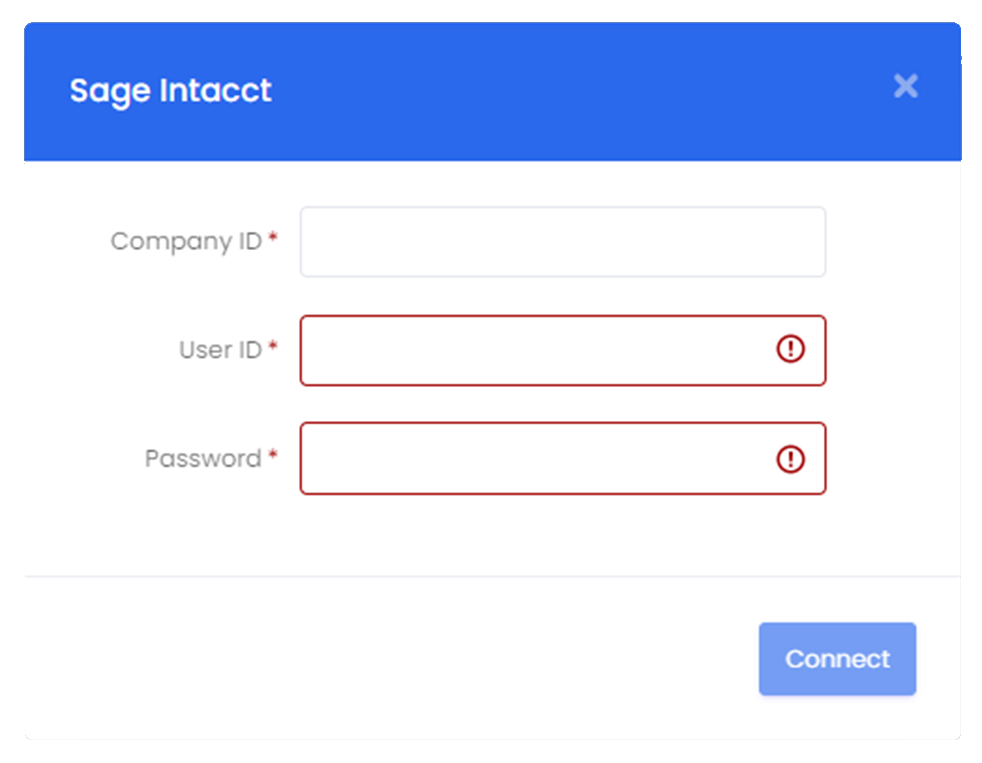Click blank area right of Company ID field
Screen dimensions: 982x763
[x=893, y=242]
